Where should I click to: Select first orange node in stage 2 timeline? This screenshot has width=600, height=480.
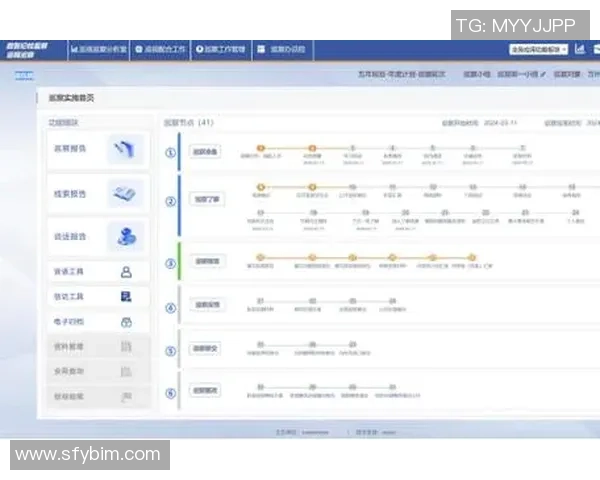tap(261, 187)
